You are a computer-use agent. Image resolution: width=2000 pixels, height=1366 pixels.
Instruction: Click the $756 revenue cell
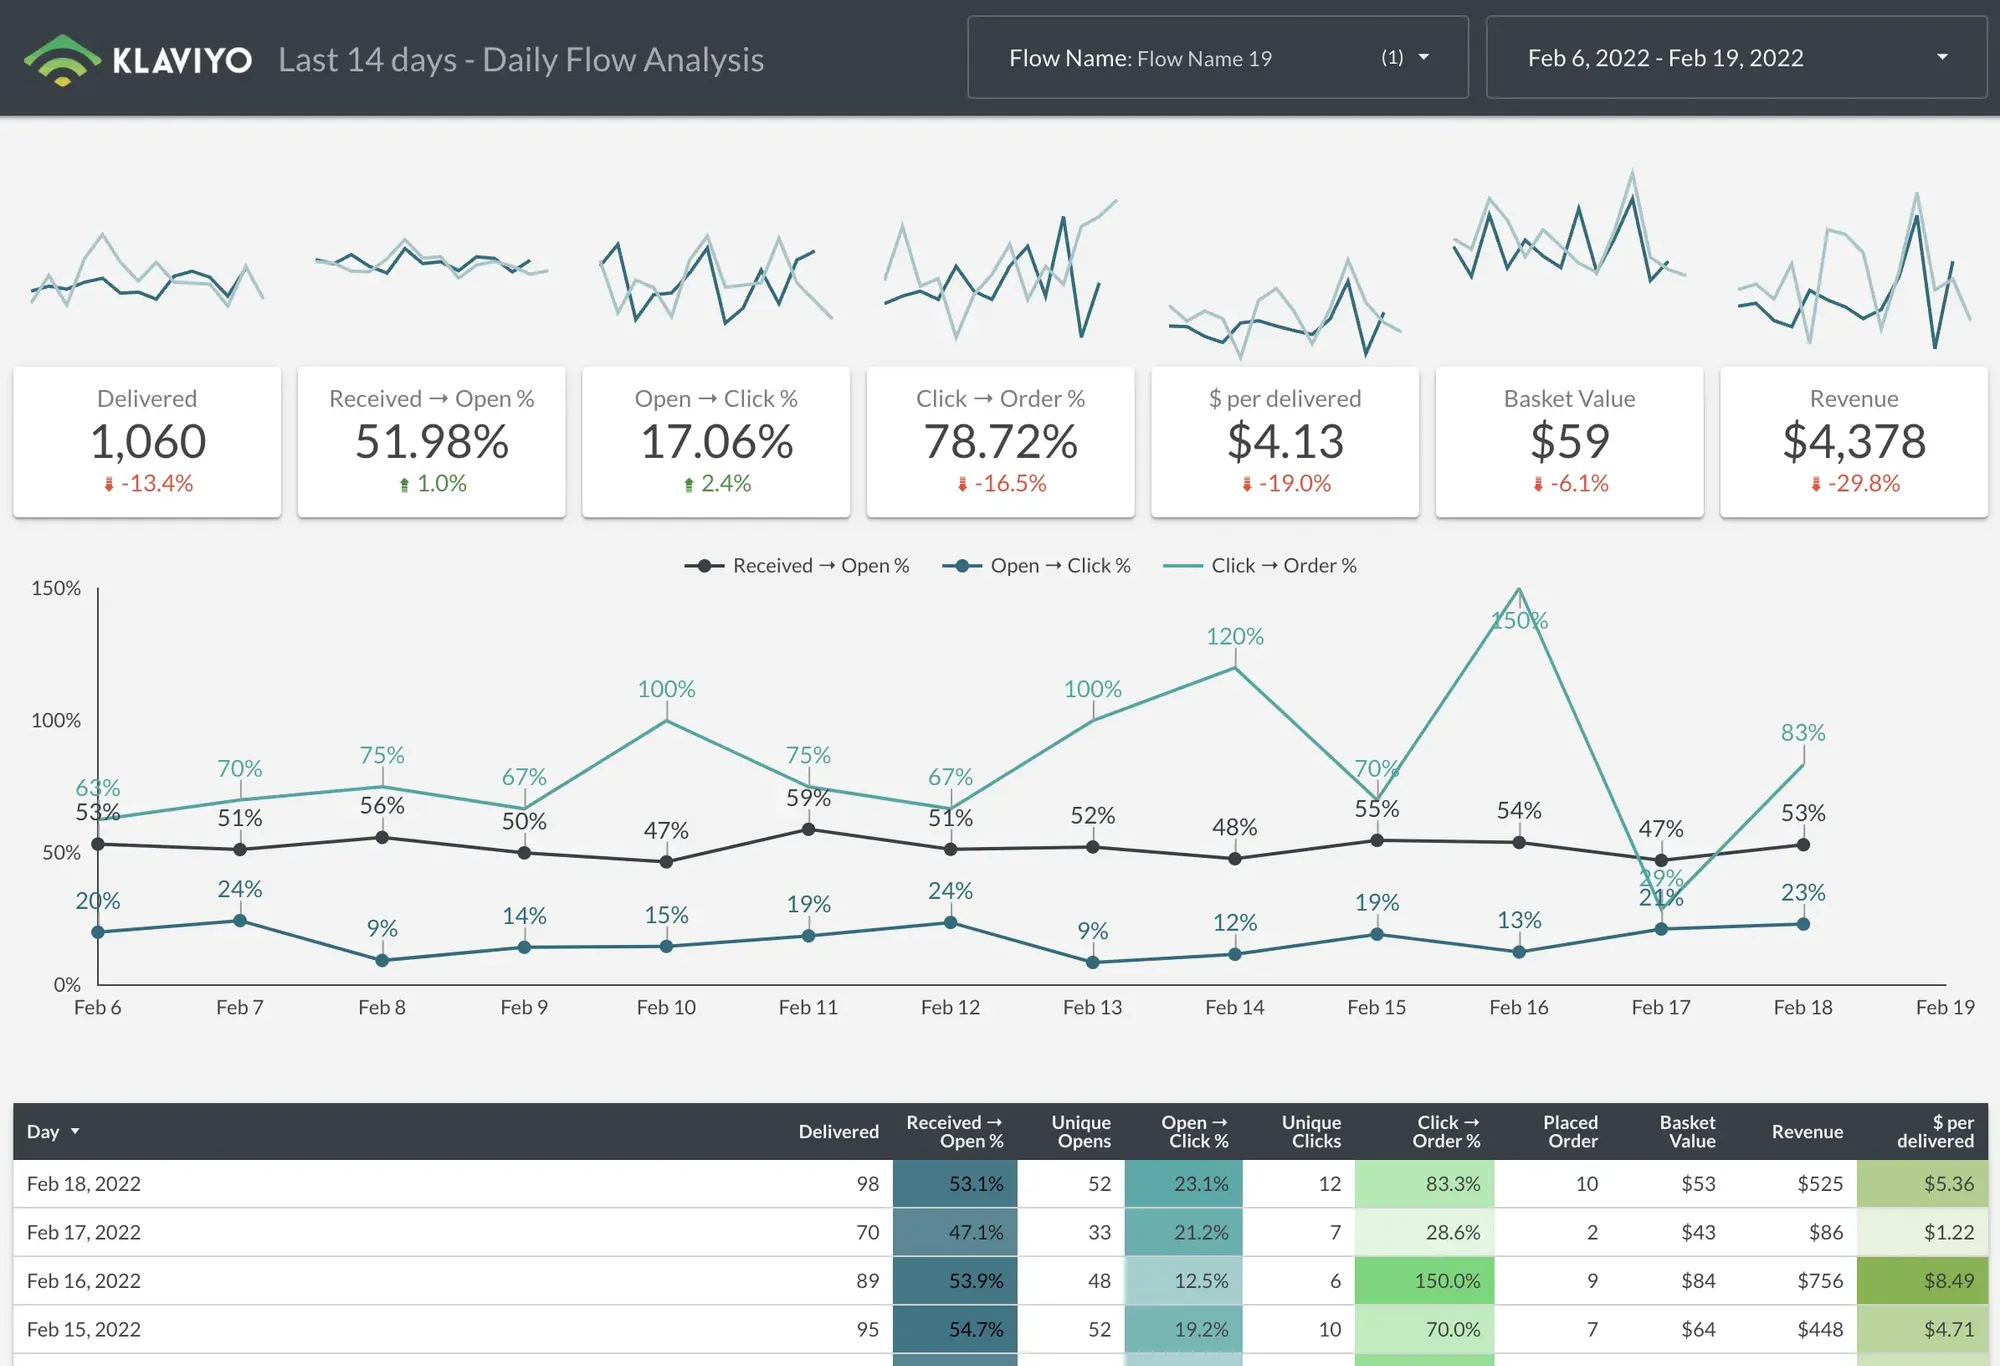pyautogui.click(x=1820, y=1281)
